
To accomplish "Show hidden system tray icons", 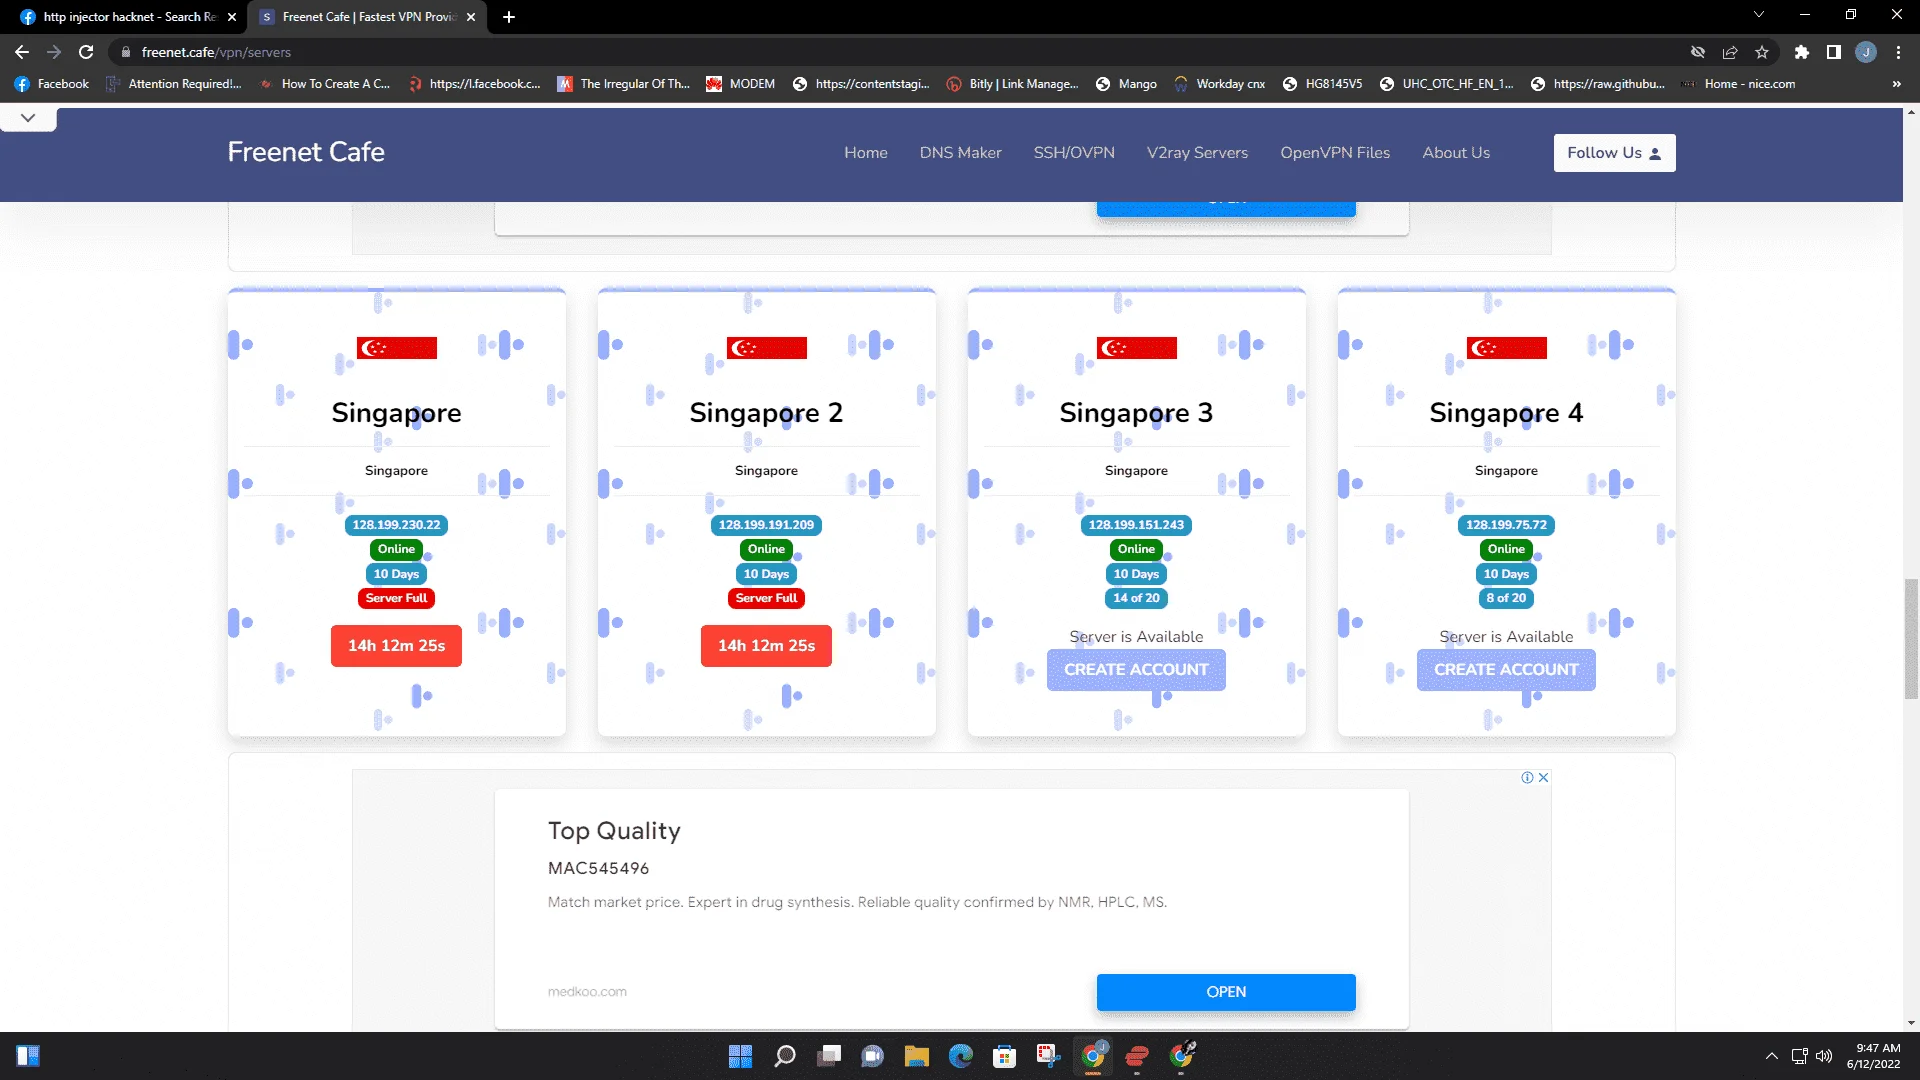I will 1772,1056.
